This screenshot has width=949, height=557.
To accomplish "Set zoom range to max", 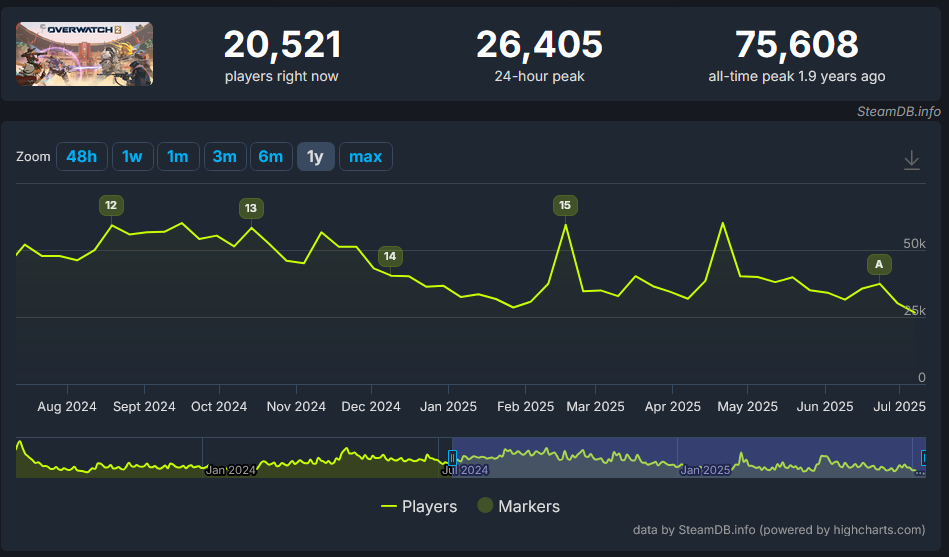I will coord(366,156).
